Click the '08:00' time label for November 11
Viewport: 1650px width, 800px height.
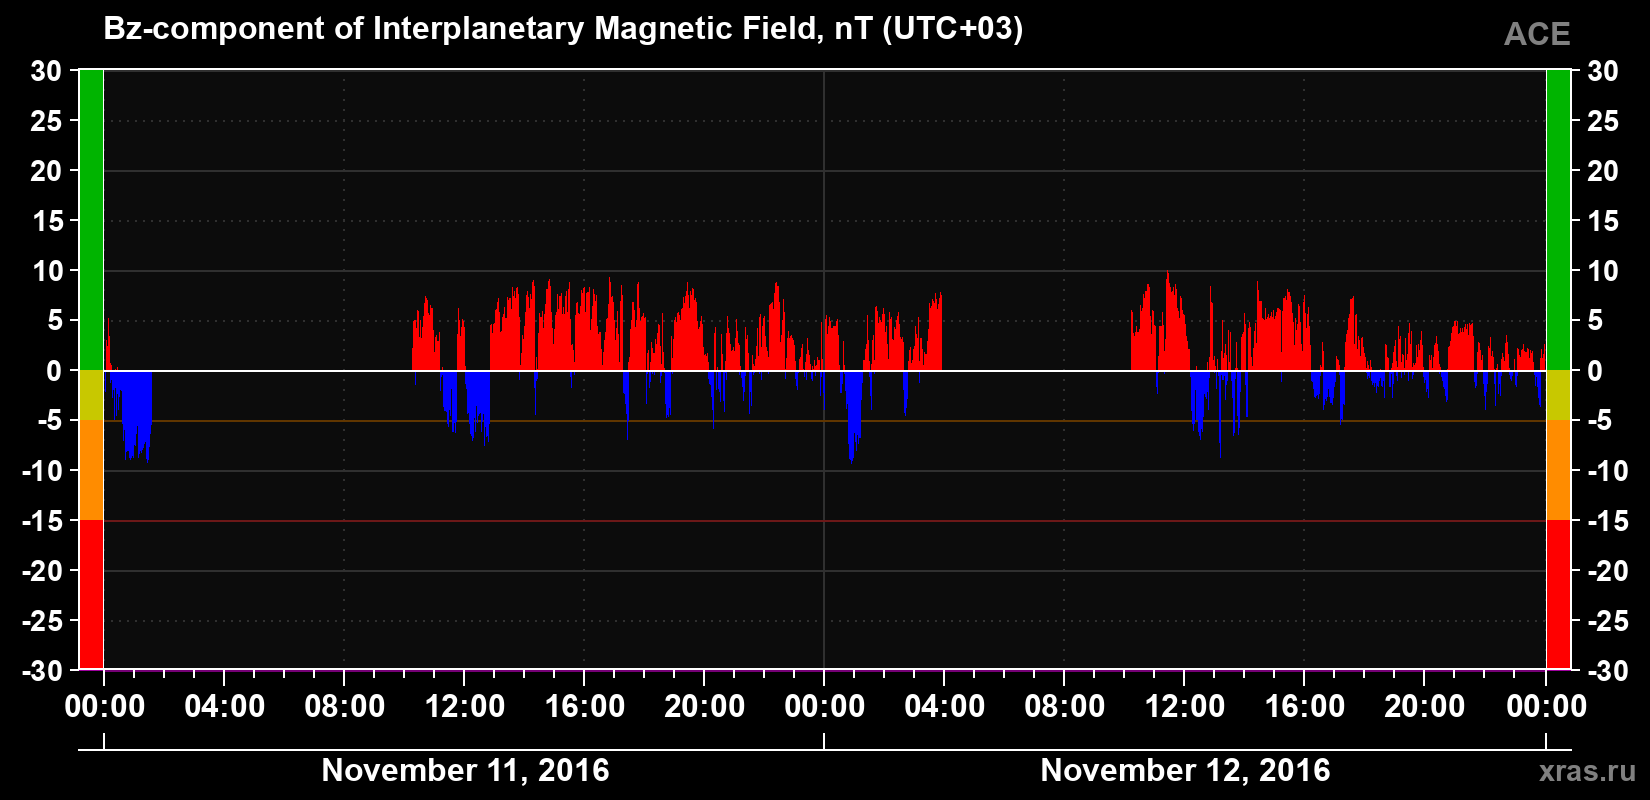(345, 707)
